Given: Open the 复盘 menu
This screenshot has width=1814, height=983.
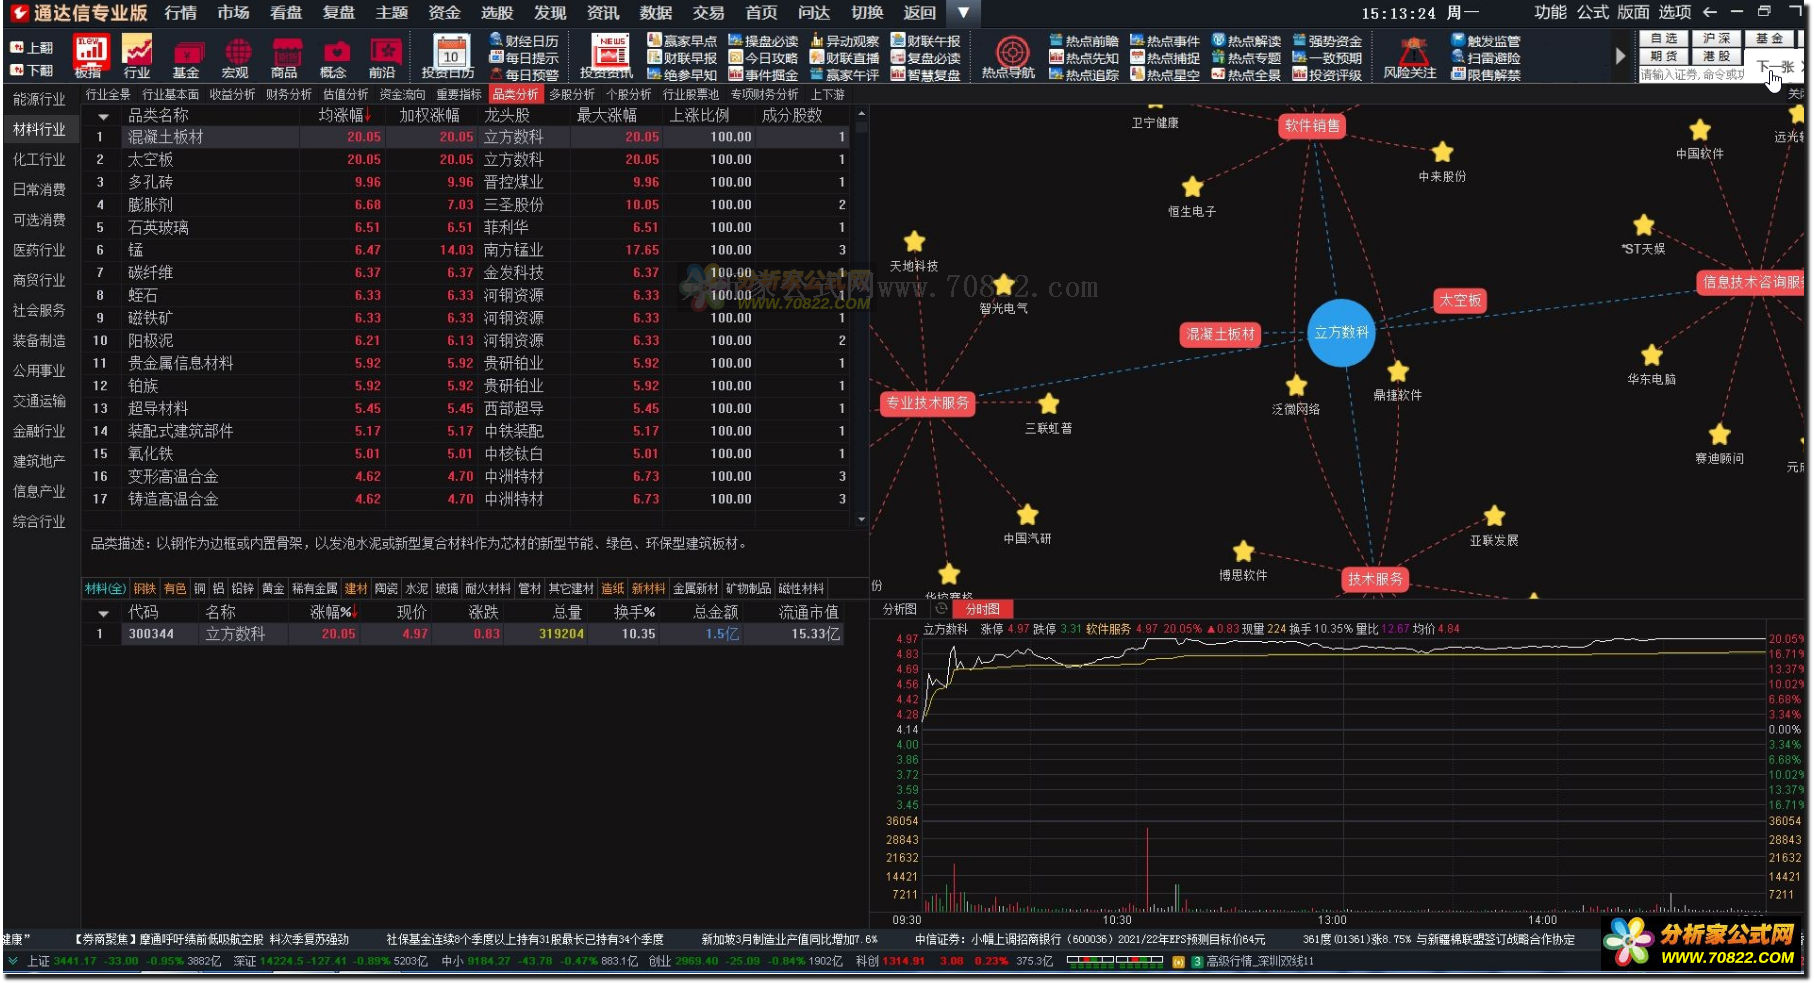Looking at the screenshot, I should click(x=339, y=13).
